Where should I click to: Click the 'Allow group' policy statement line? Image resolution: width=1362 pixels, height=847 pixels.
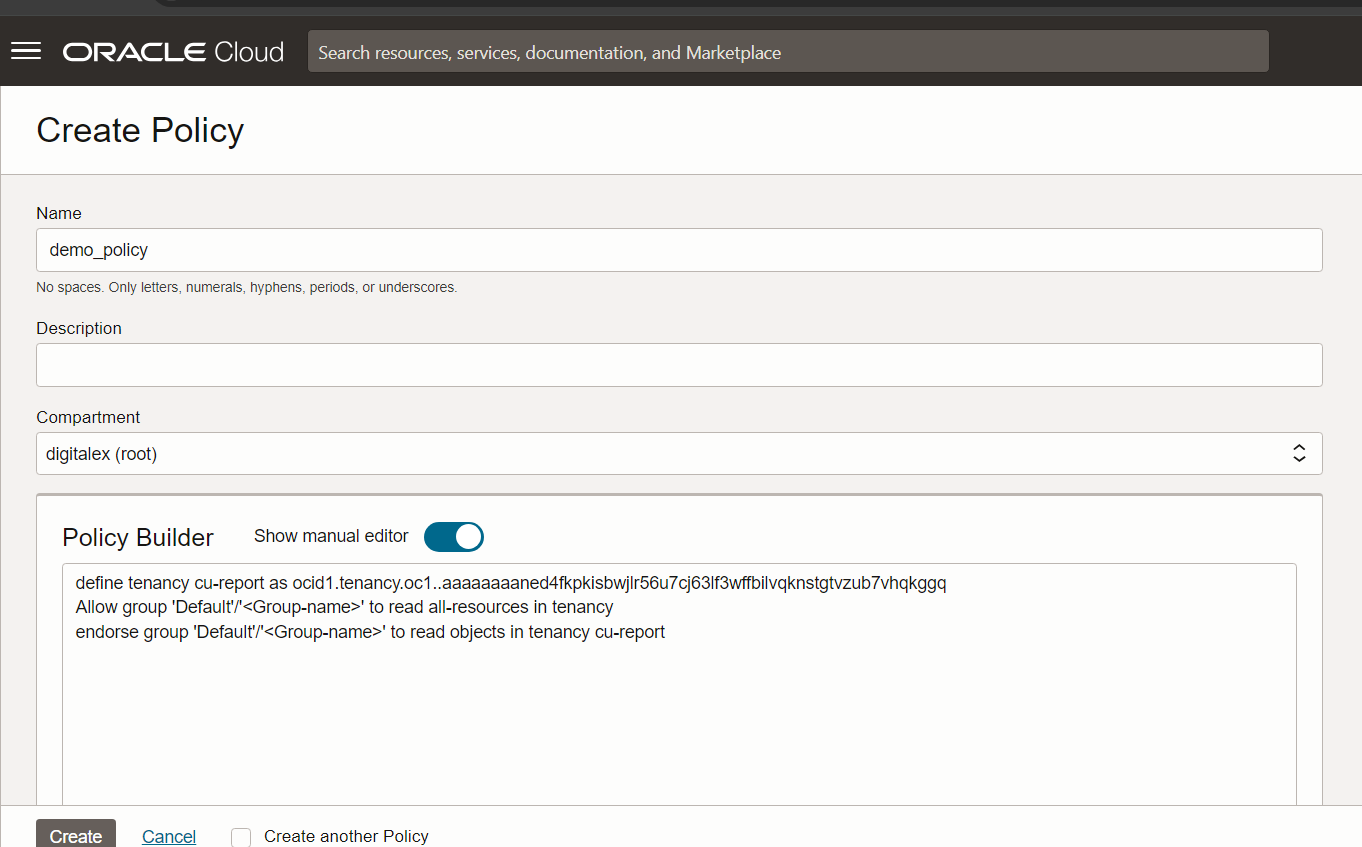[344, 607]
